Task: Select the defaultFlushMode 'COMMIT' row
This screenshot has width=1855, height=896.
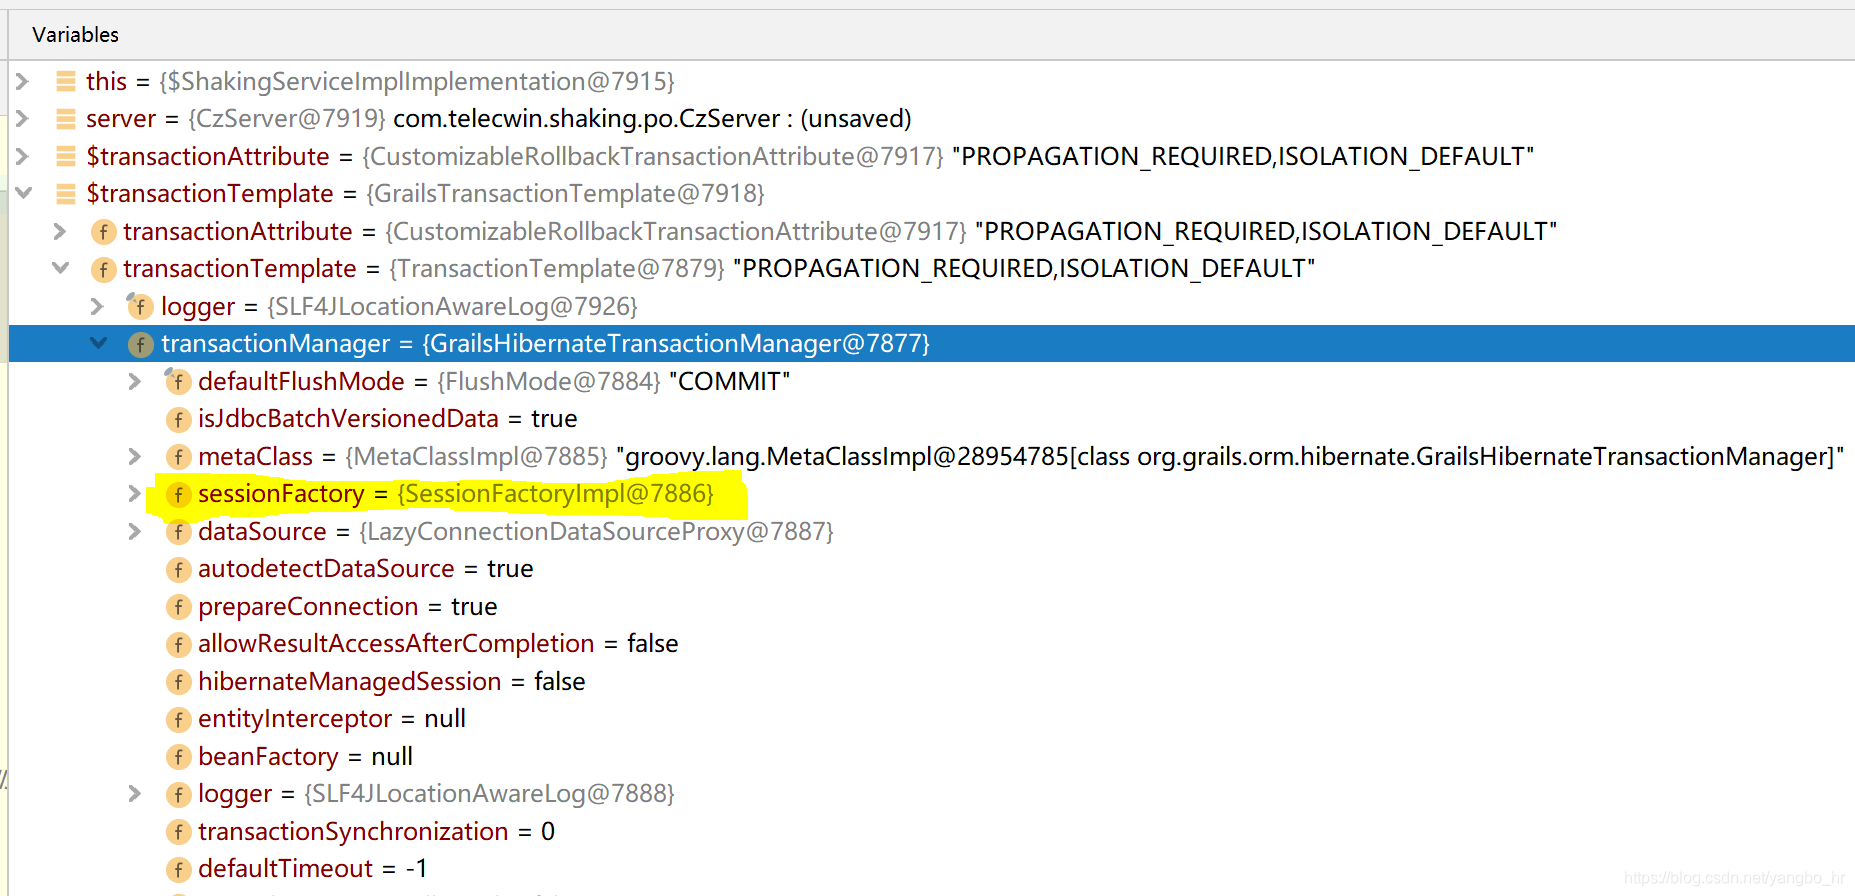Action: 494,381
